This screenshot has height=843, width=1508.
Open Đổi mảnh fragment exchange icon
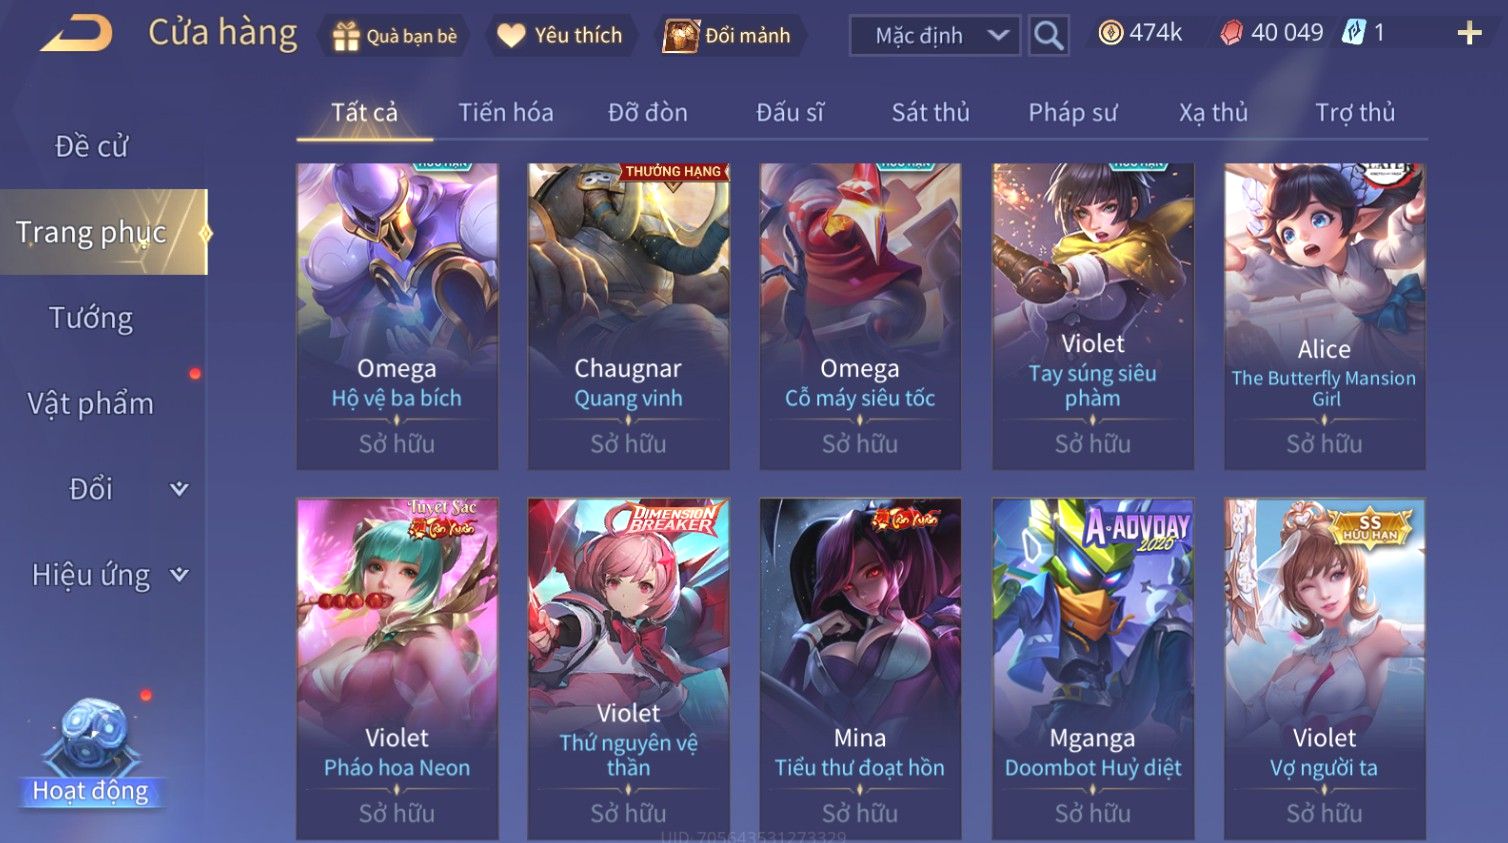click(681, 36)
